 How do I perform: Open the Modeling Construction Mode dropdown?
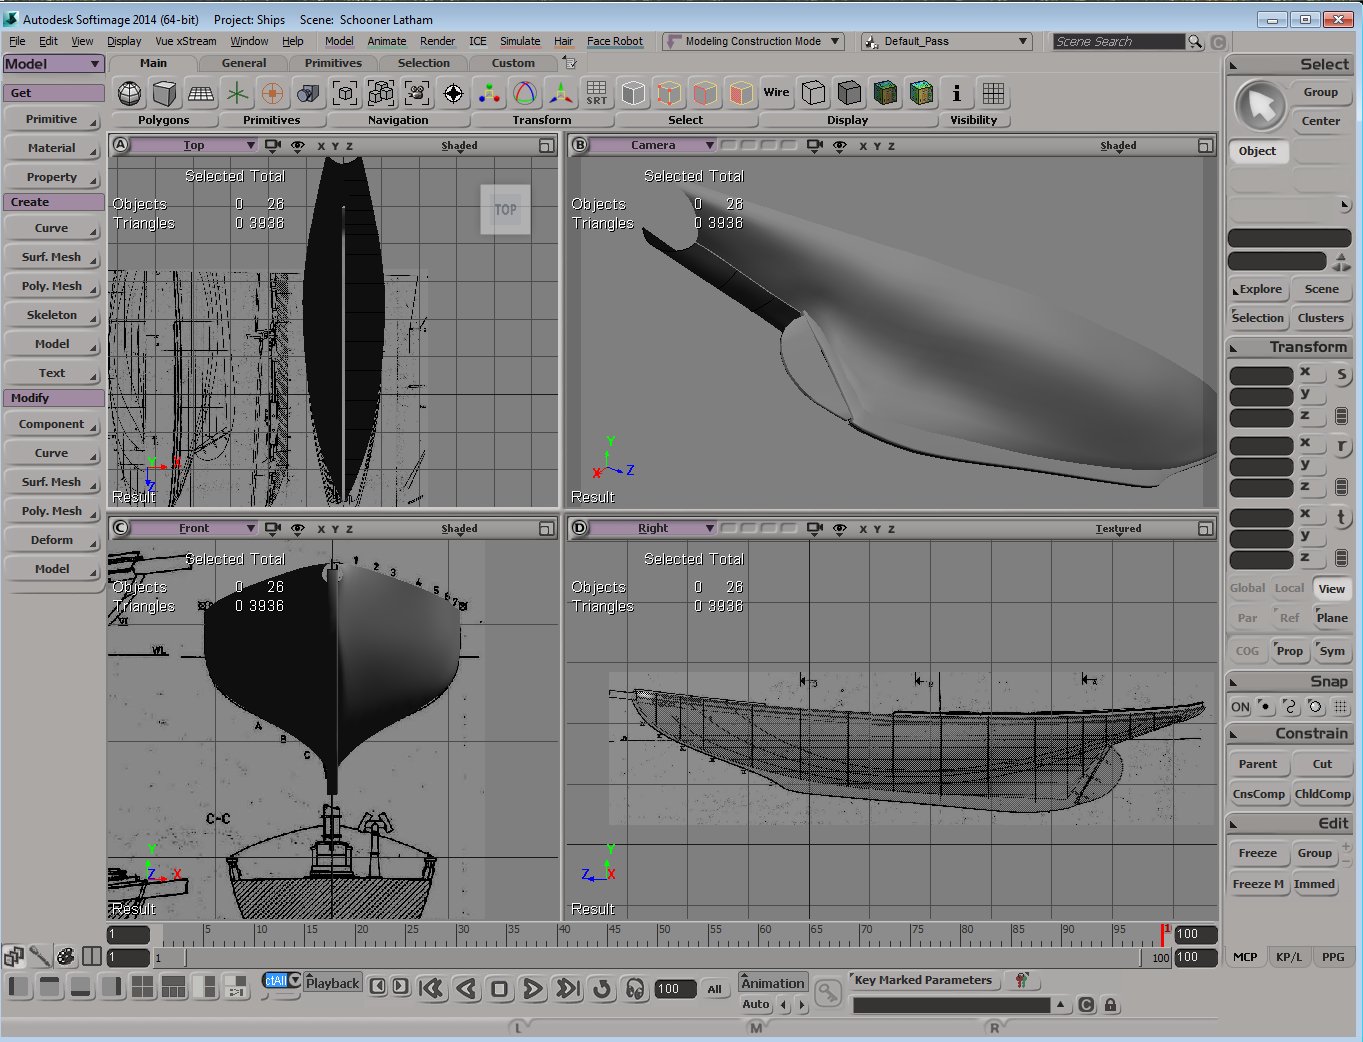tap(755, 42)
